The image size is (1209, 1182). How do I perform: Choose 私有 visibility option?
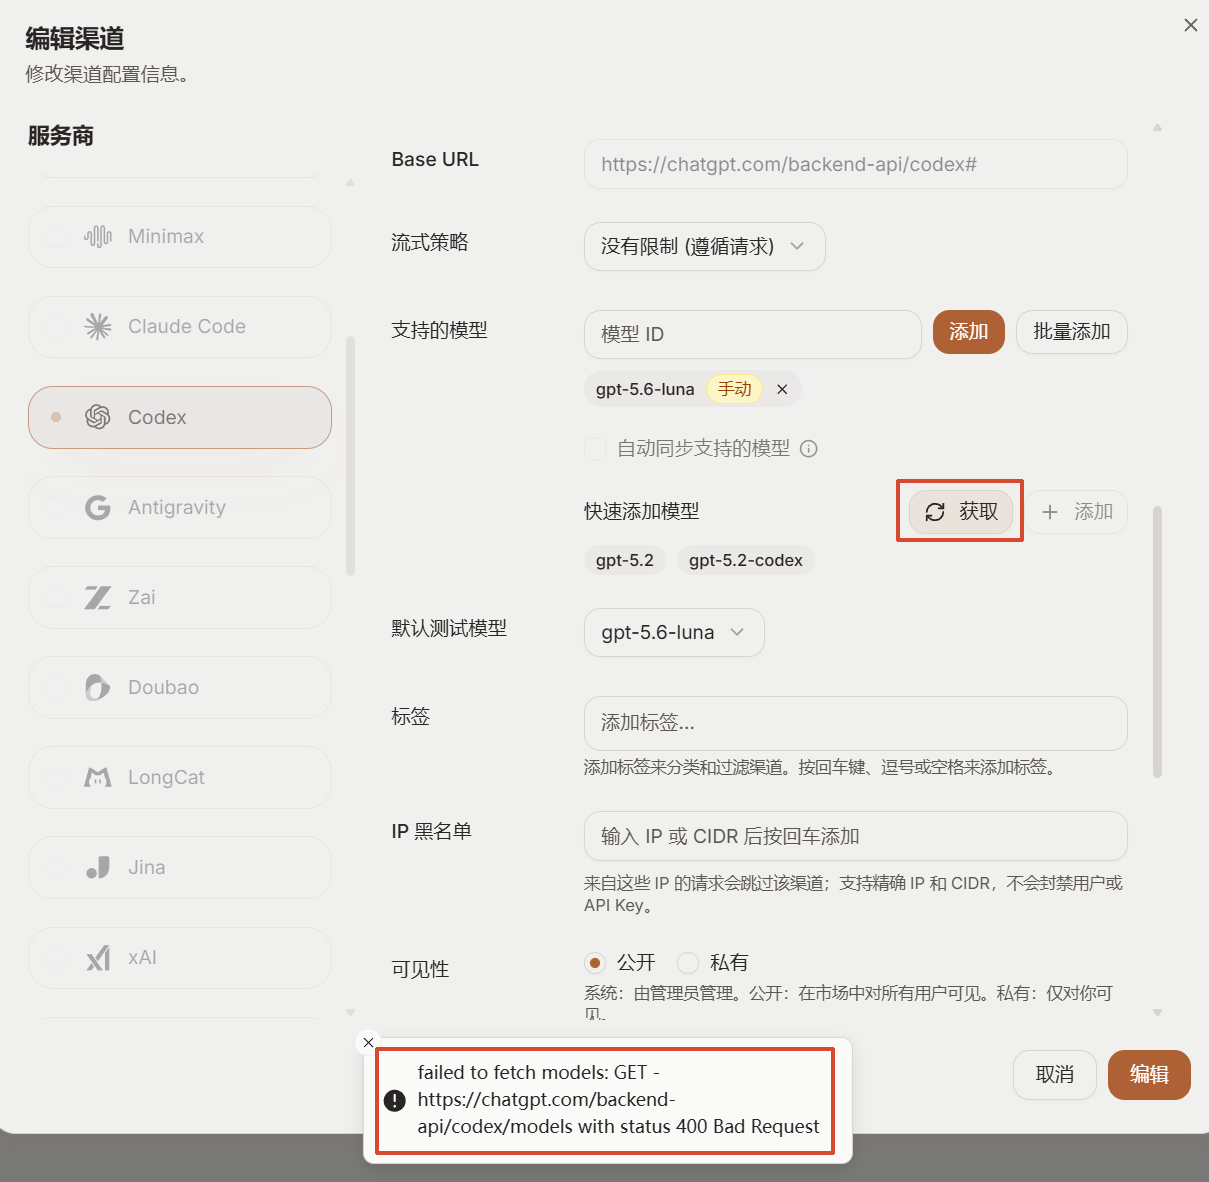click(687, 963)
